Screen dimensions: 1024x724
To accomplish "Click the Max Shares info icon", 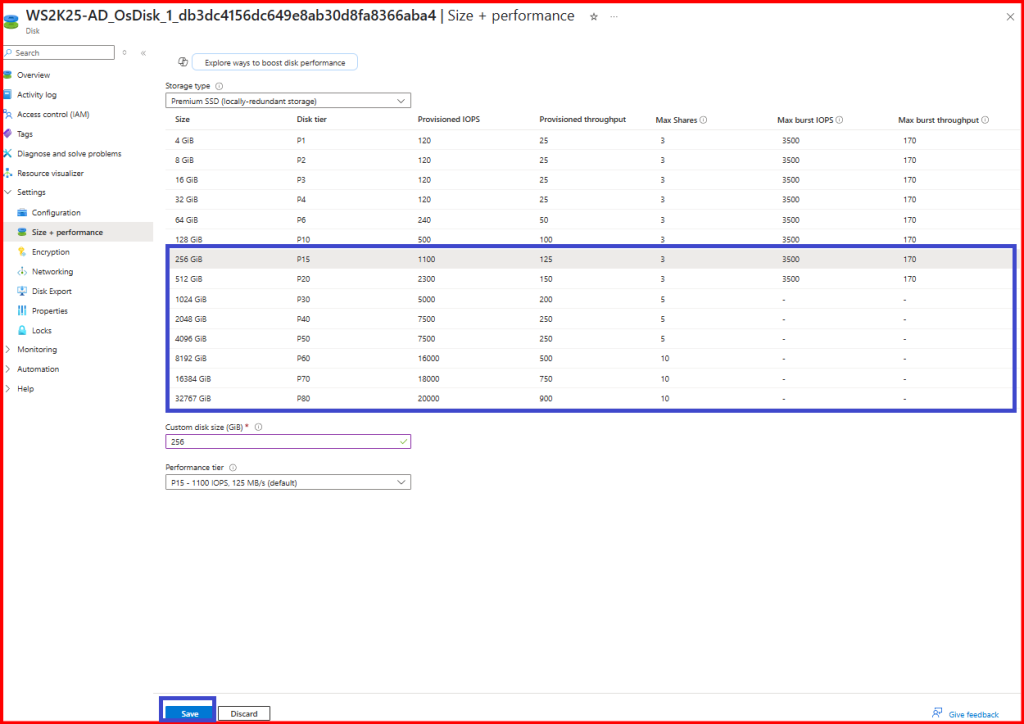I will (704, 120).
